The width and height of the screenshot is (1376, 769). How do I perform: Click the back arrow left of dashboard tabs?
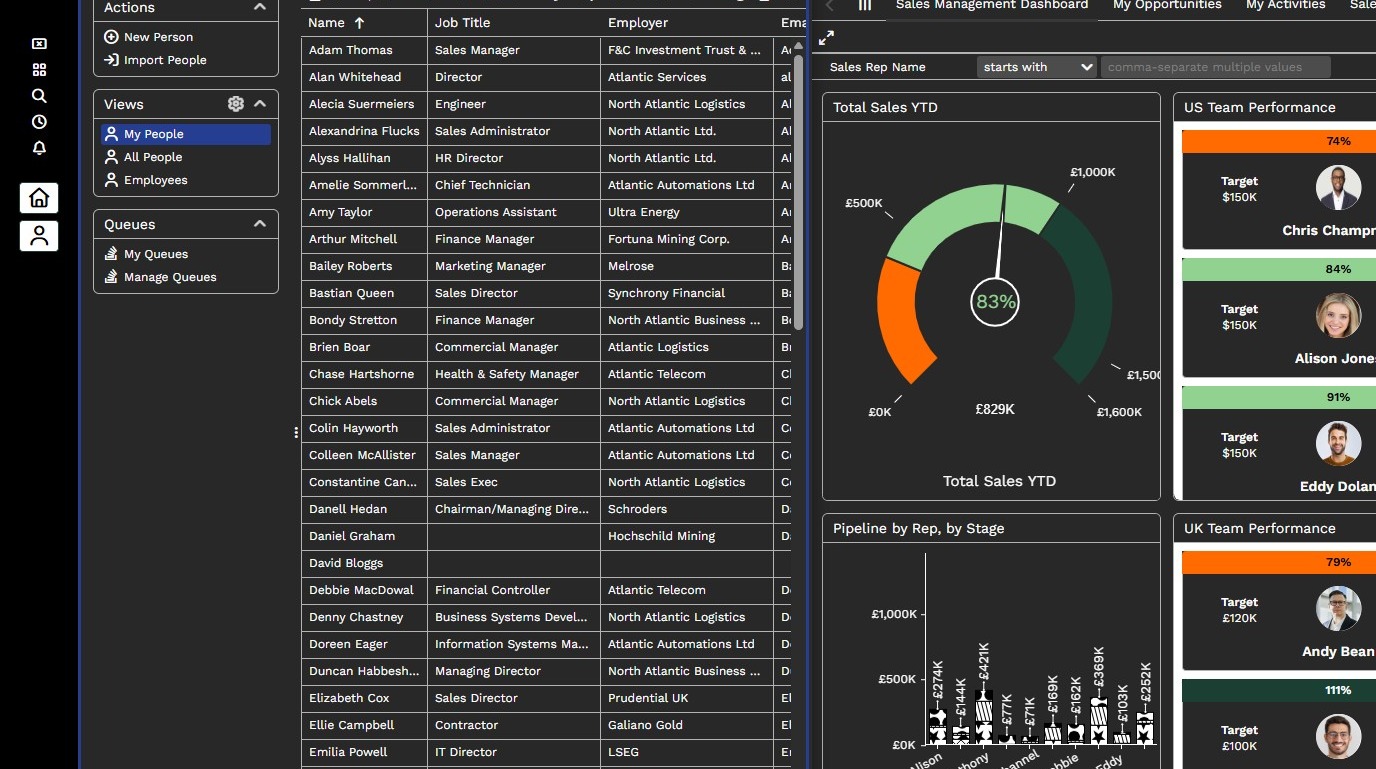[x=829, y=5]
